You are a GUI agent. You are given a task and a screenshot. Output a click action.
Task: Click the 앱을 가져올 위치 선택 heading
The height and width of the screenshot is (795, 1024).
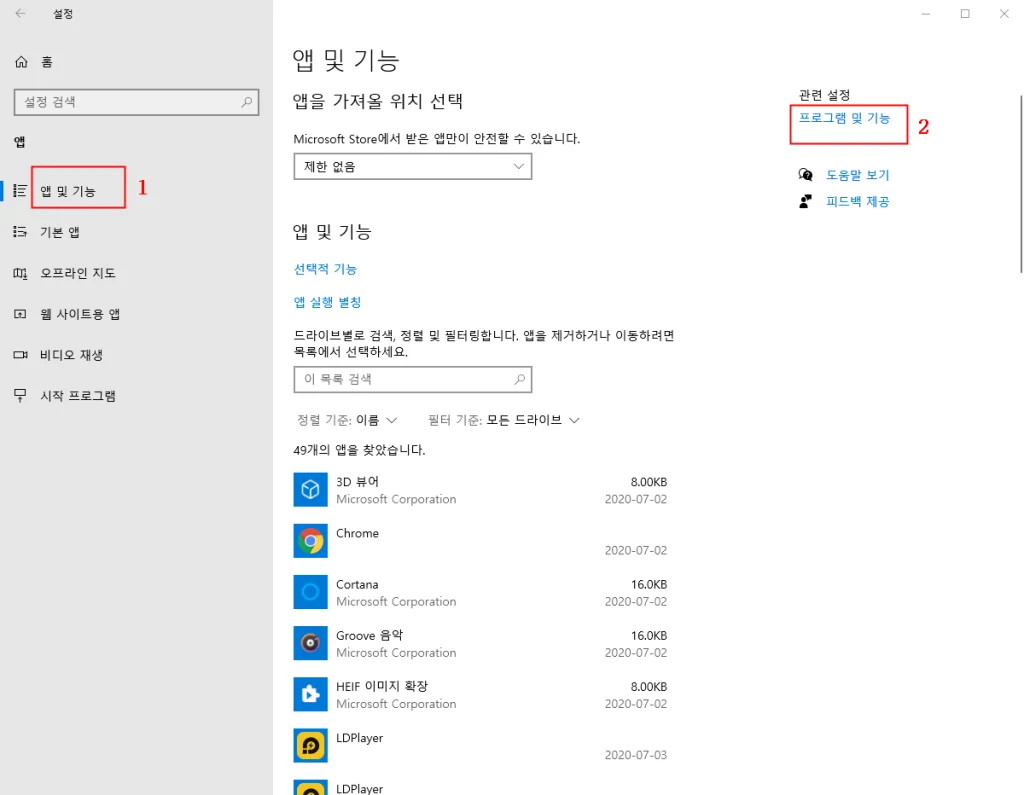pos(378,101)
